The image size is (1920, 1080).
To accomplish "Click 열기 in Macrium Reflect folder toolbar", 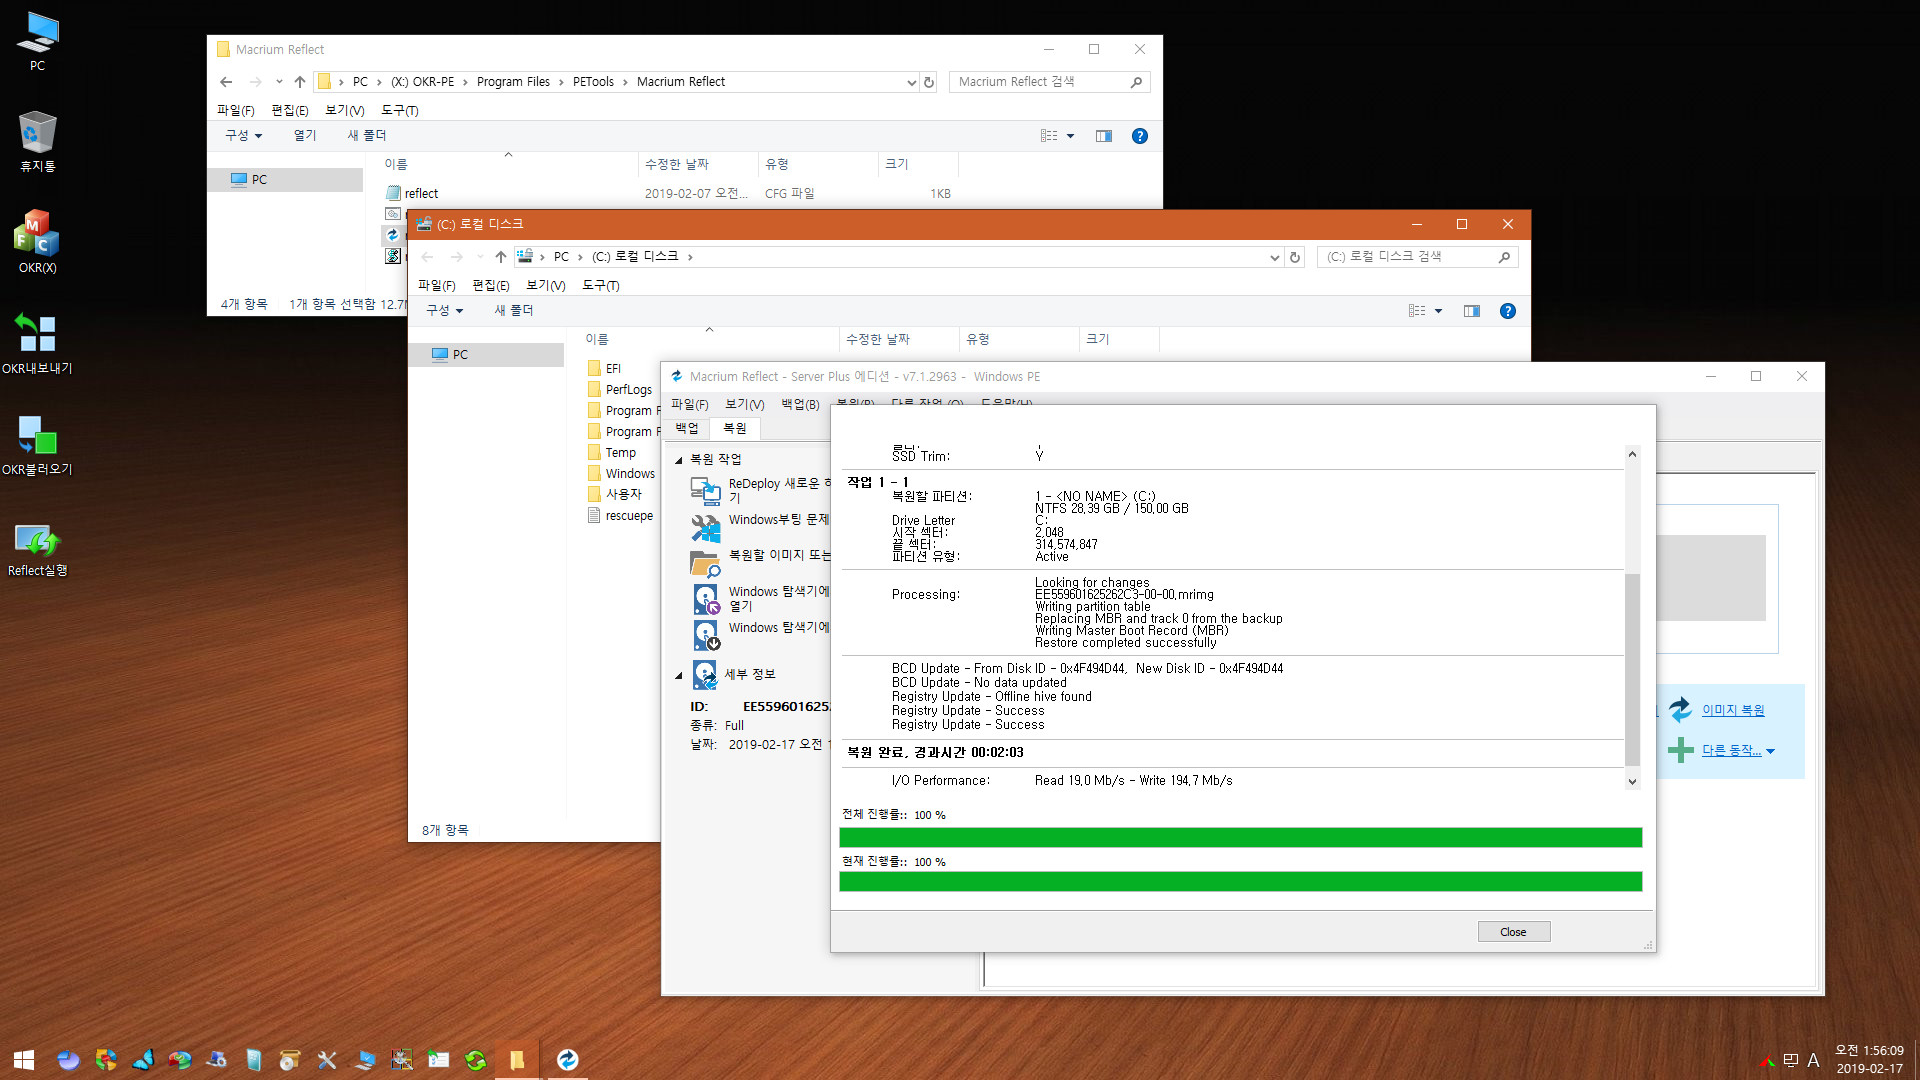I will pos(305,135).
